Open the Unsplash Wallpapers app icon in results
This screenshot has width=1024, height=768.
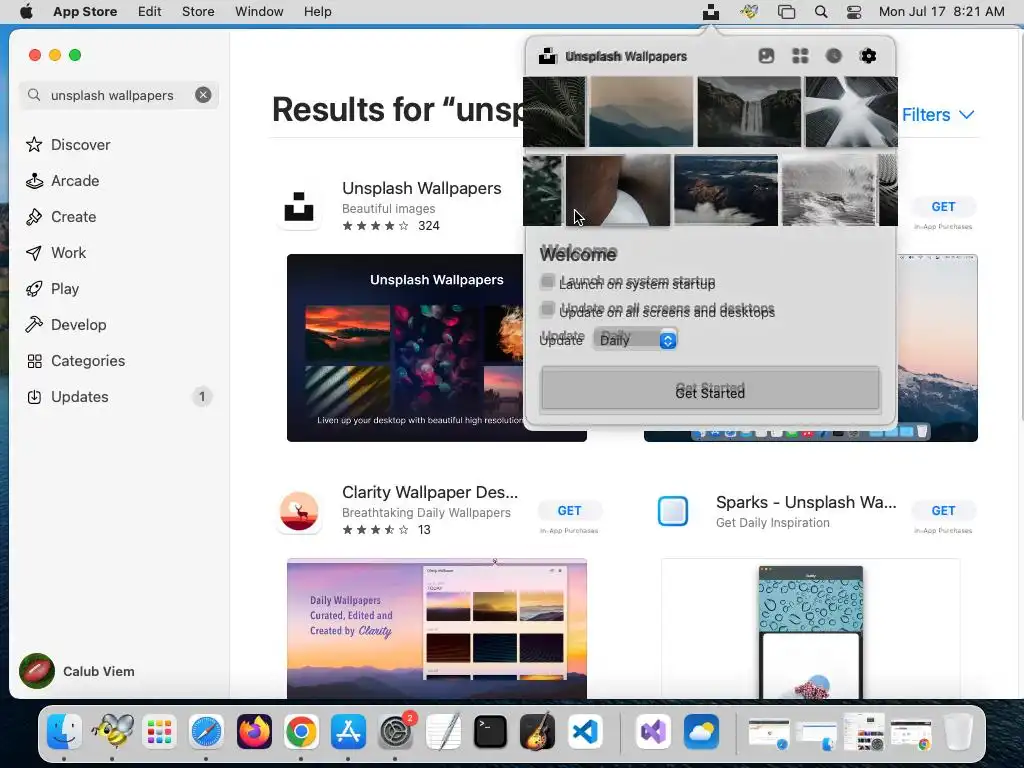(299, 206)
